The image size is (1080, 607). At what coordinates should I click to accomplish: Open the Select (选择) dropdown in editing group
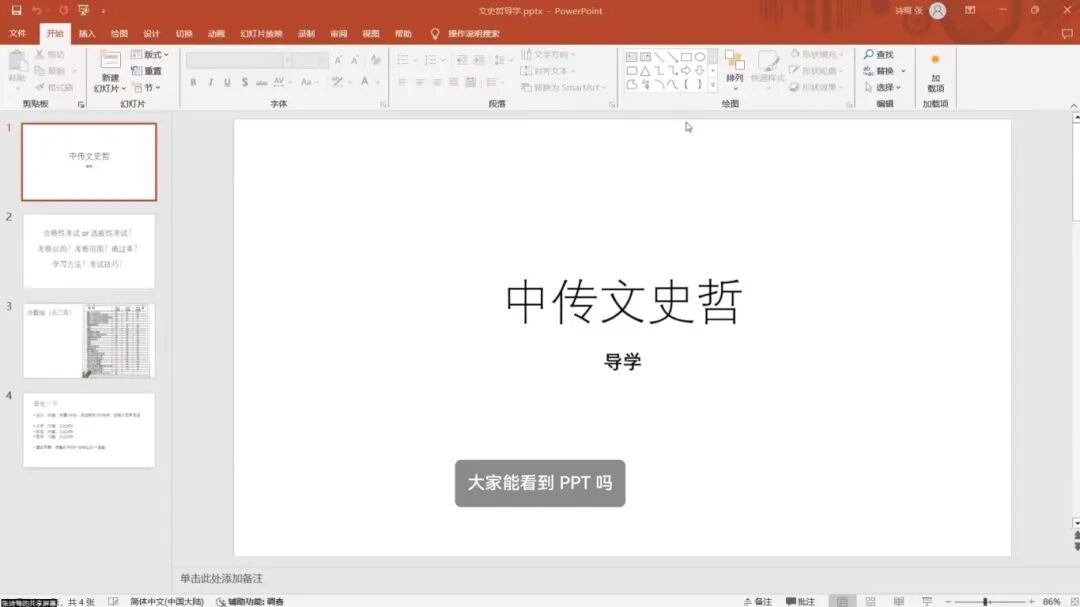pyautogui.click(x=883, y=87)
